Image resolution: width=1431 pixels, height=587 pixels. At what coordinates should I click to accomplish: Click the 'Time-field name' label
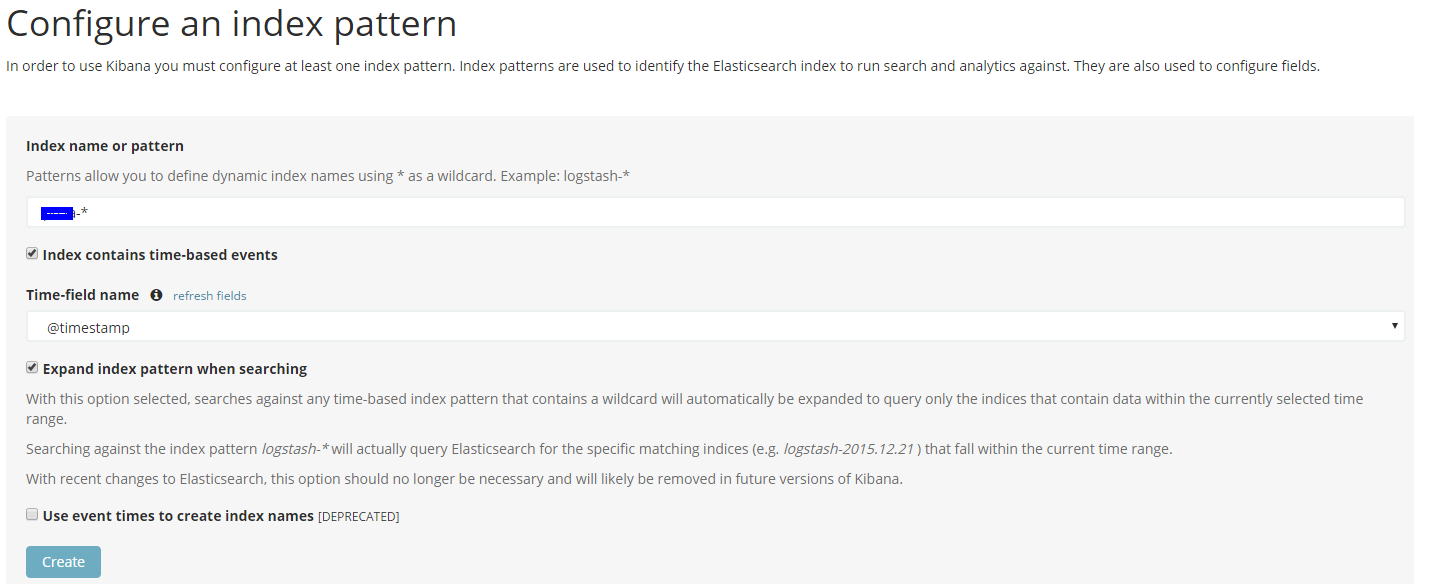(x=83, y=295)
